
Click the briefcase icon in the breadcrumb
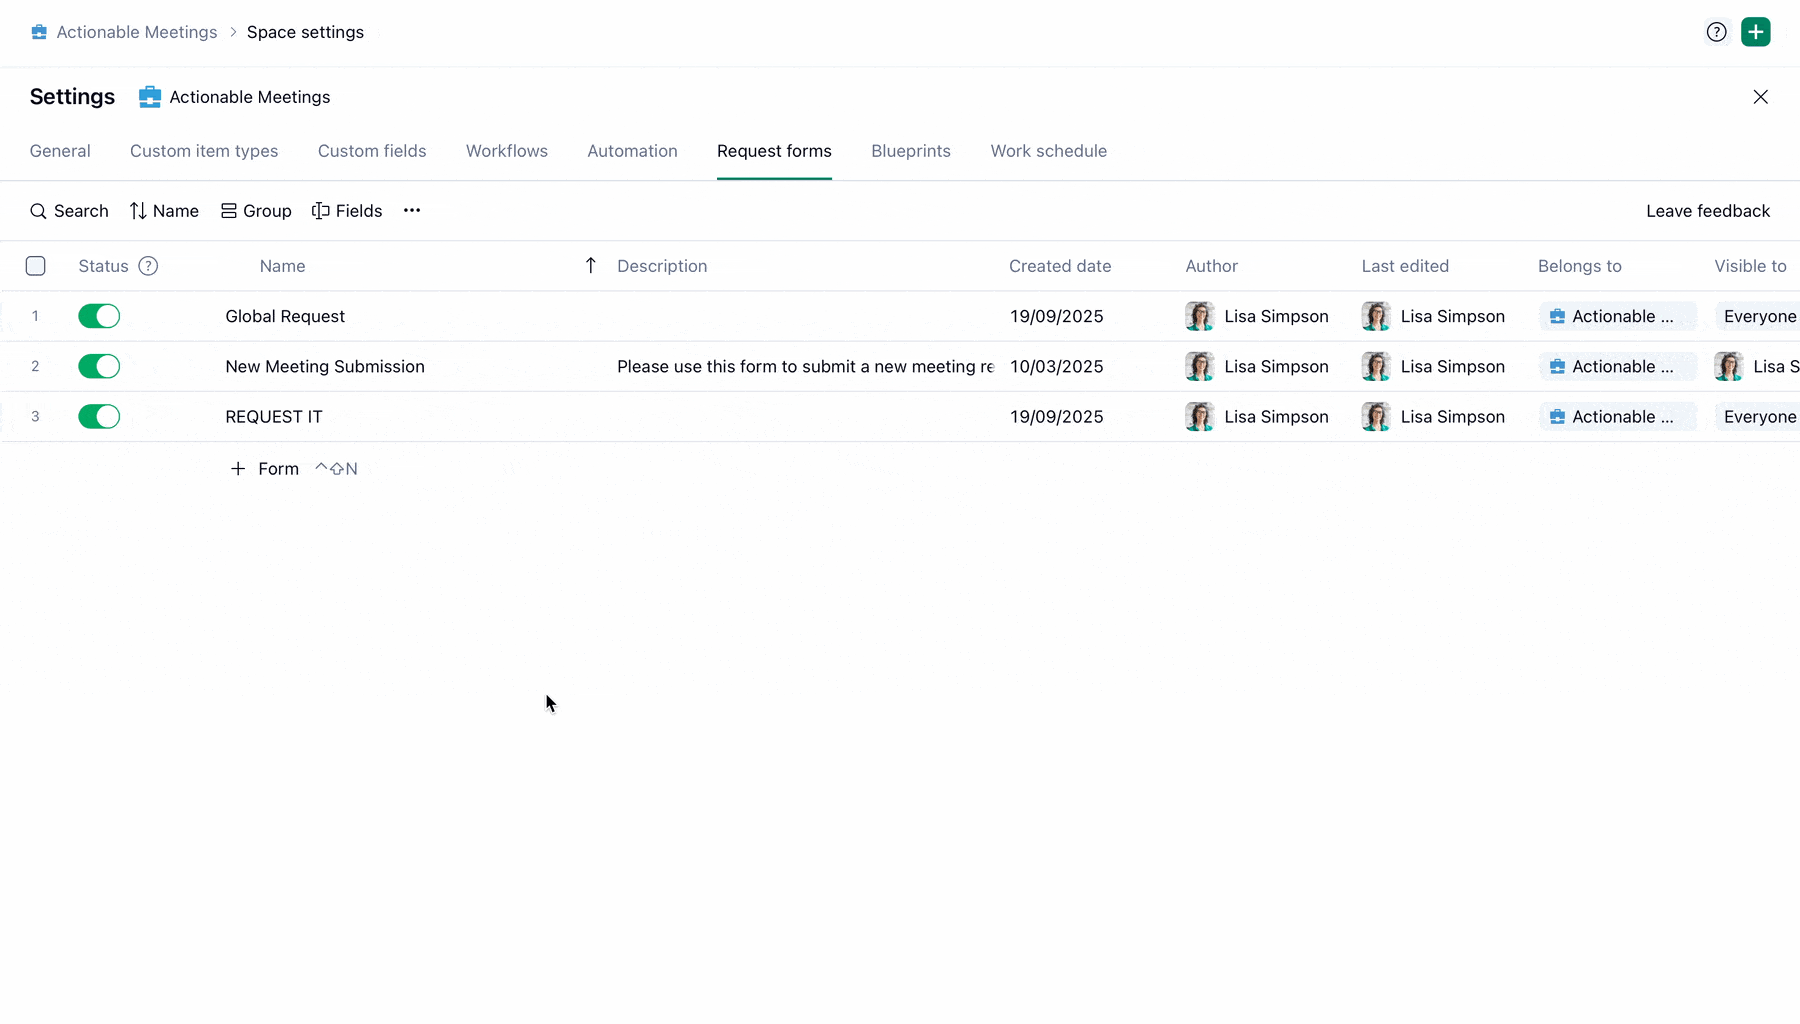pos(39,32)
